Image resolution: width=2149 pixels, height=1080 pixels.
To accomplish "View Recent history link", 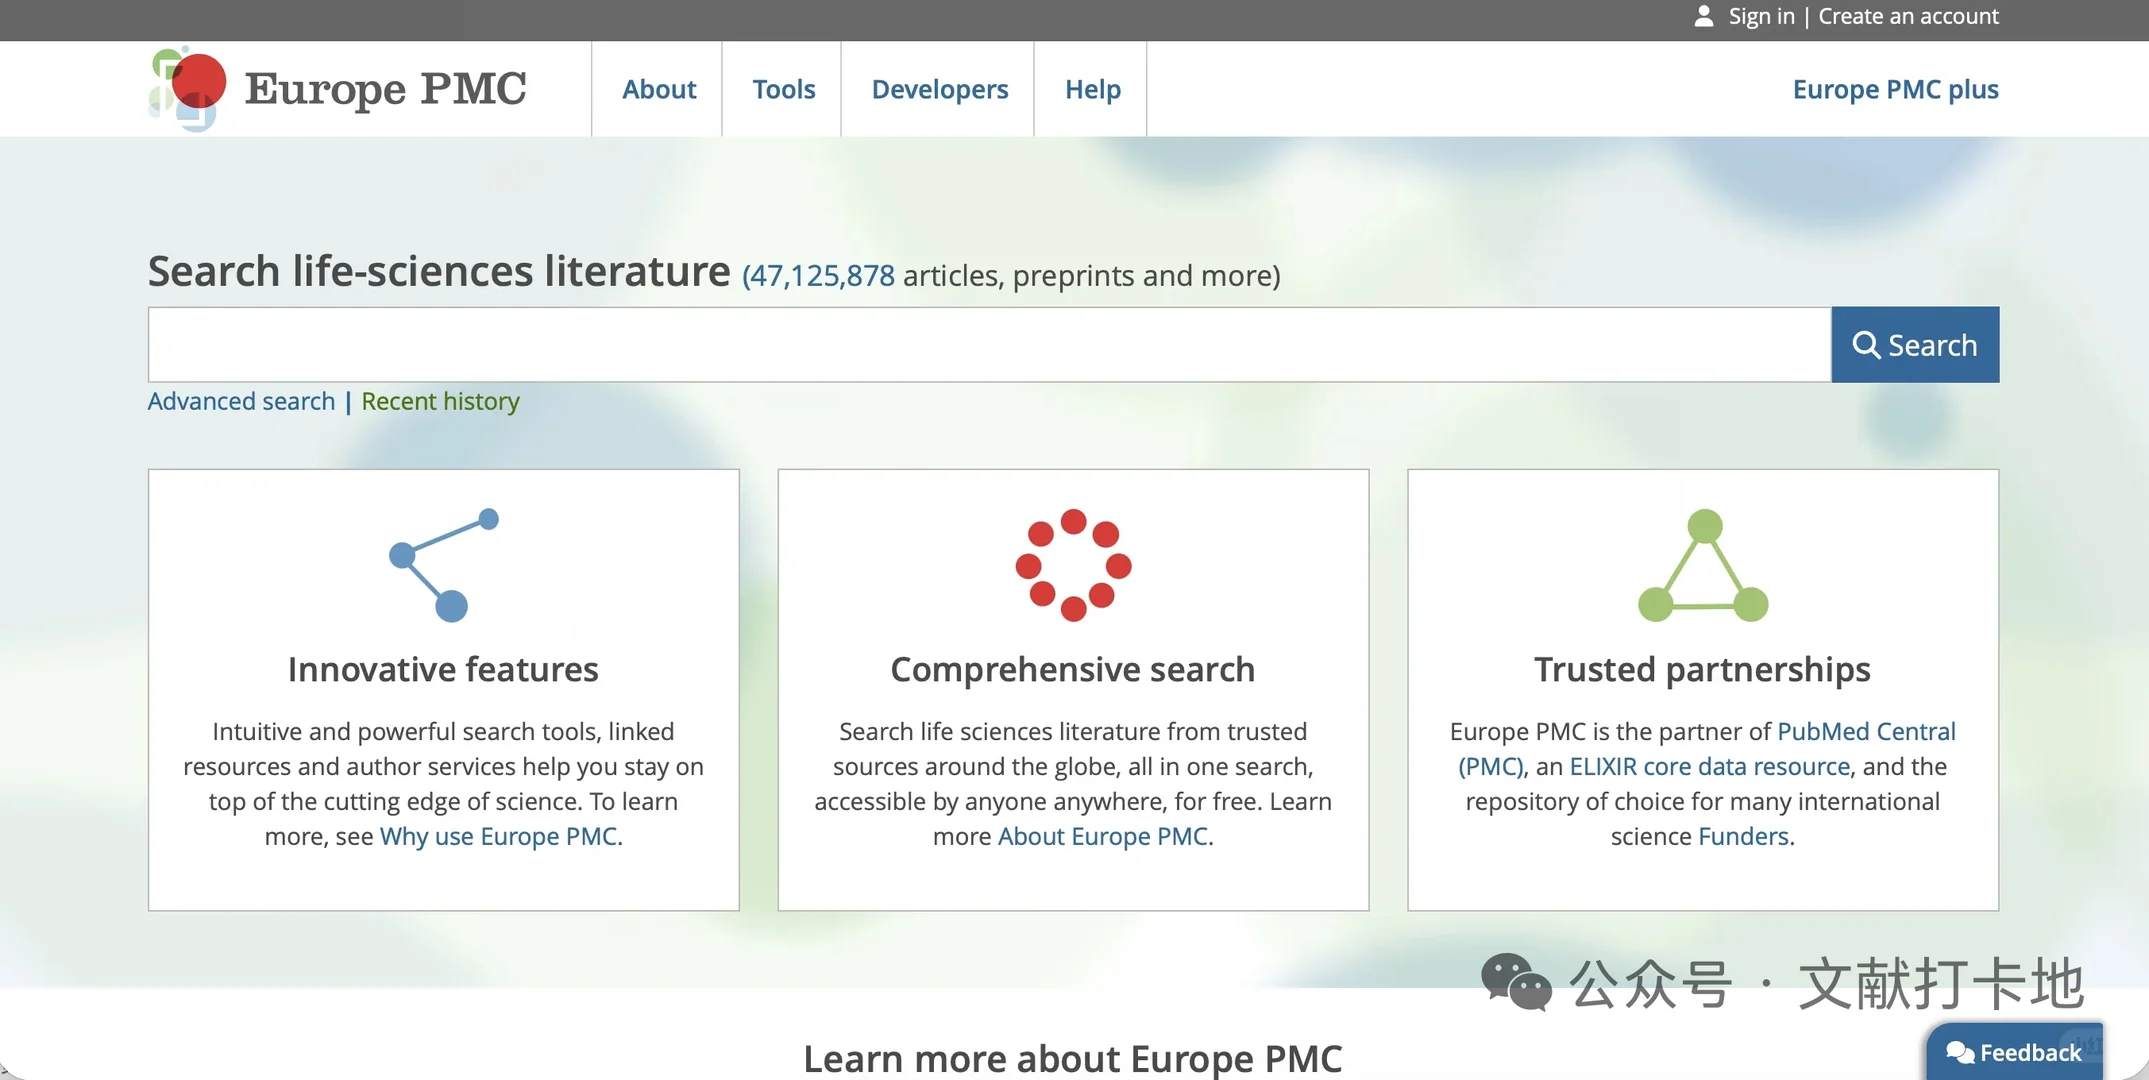I will coord(440,401).
